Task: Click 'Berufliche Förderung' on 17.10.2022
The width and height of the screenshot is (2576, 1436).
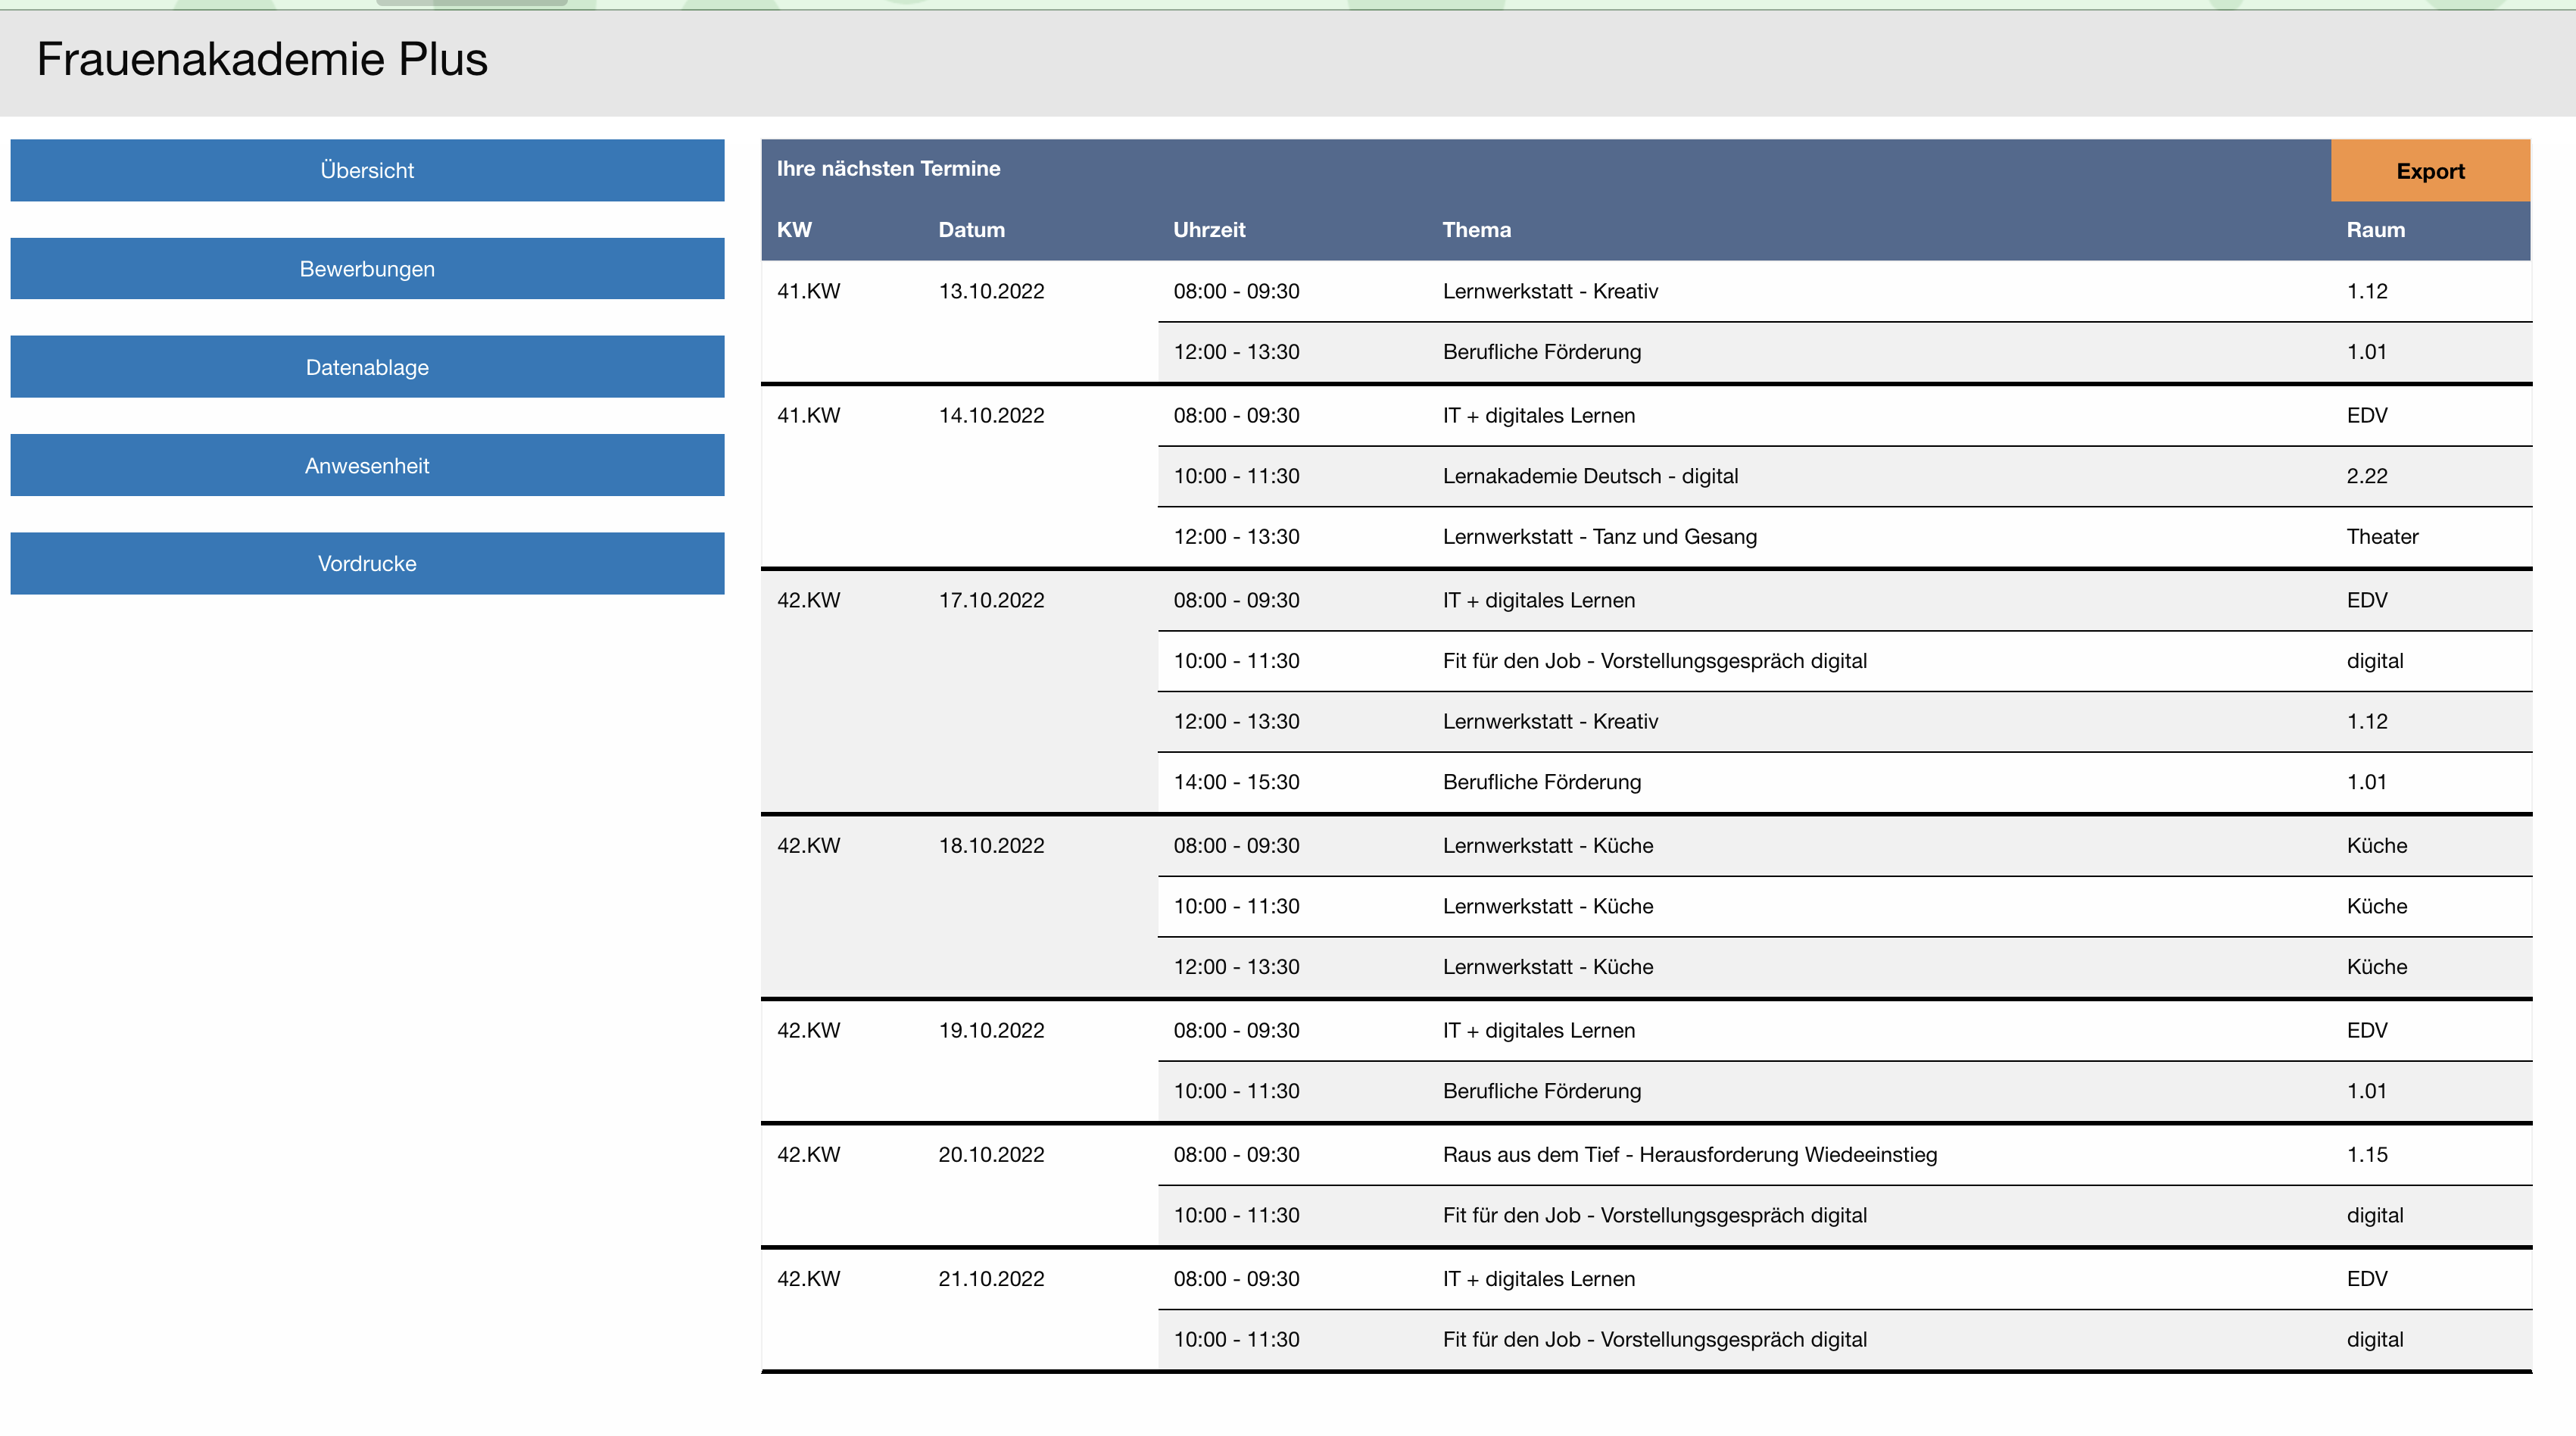Action: pyautogui.click(x=1541, y=782)
